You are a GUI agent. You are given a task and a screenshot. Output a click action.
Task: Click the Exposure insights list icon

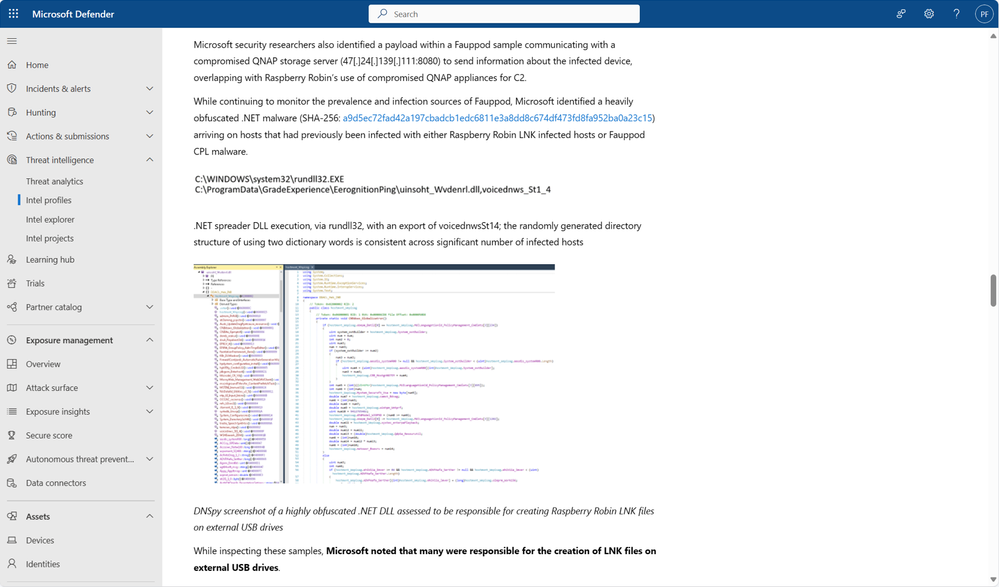tap(12, 412)
